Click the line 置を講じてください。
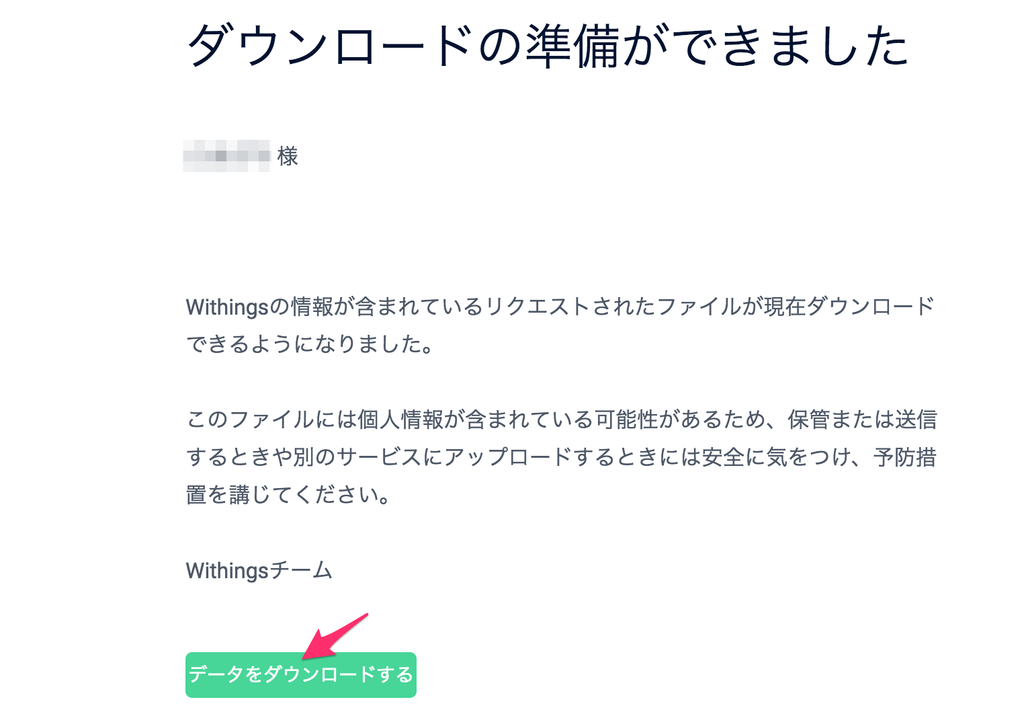The width and height of the screenshot is (1024, 710). [x=288, y=495]
